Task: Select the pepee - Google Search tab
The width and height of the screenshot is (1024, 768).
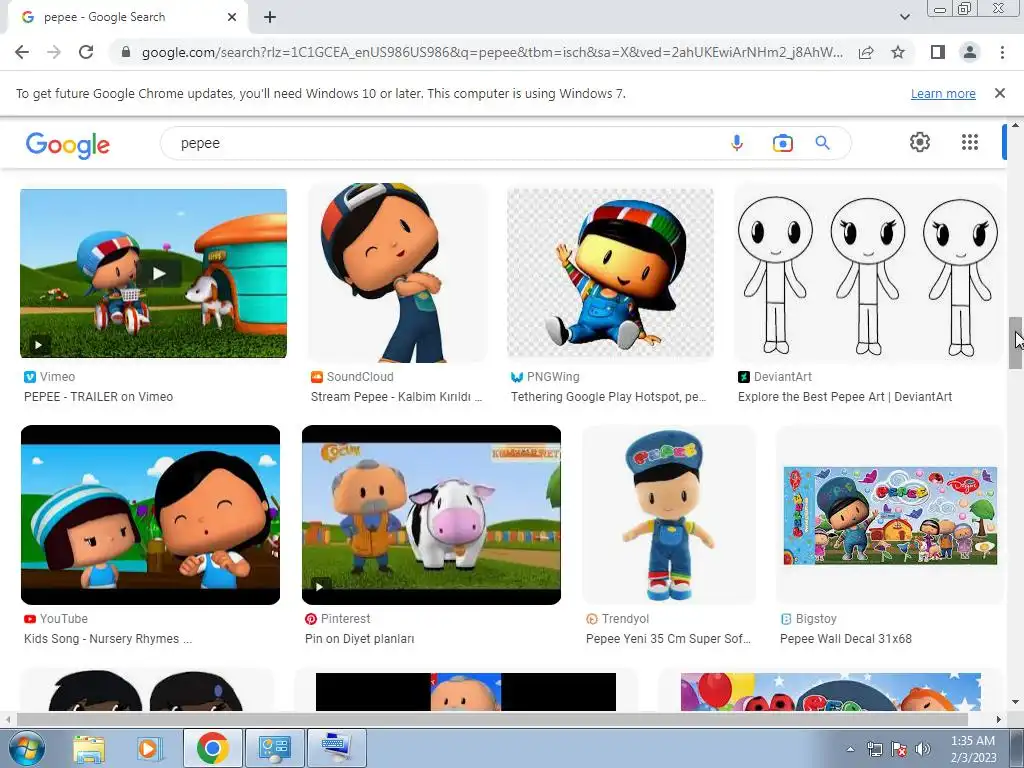Action: (x=127, y=17)
